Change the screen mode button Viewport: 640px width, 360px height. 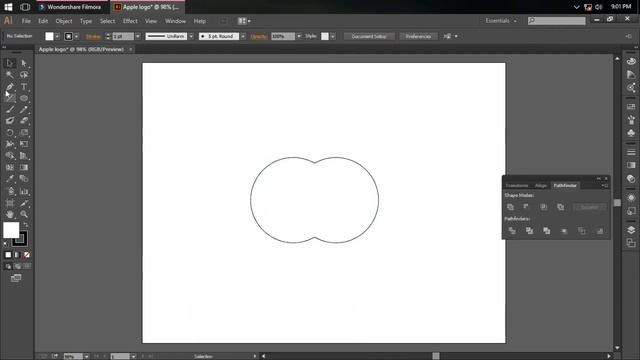click(16, 278)
